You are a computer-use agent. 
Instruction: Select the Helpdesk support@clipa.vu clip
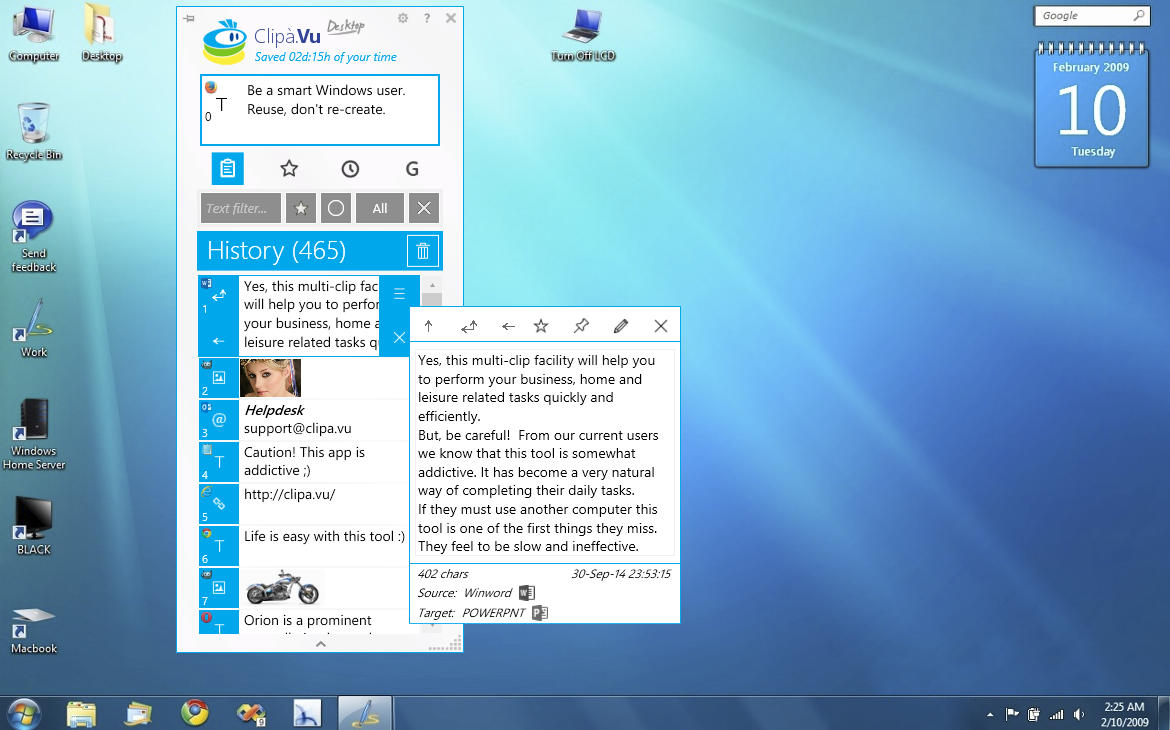click(322, 419)
